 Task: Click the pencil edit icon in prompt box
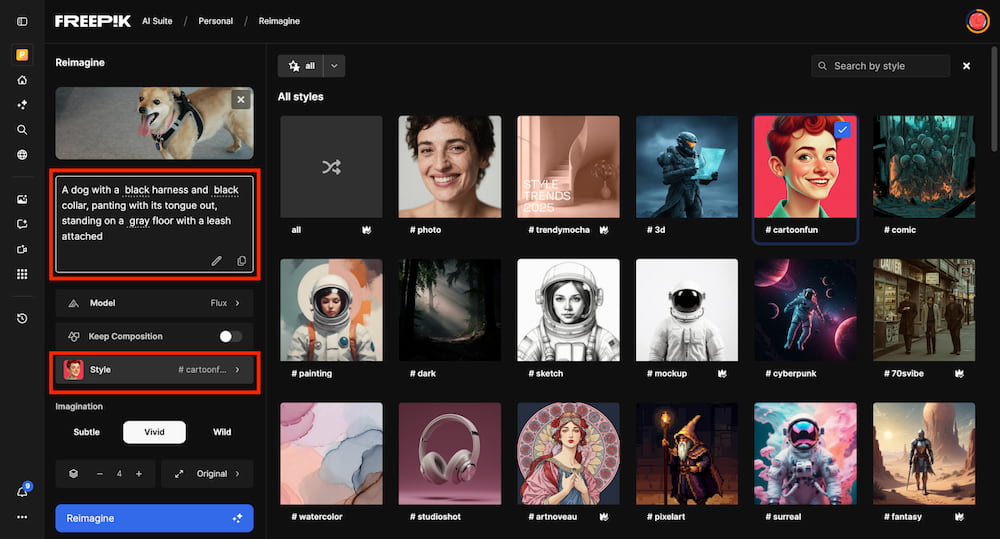pos(217,261)
